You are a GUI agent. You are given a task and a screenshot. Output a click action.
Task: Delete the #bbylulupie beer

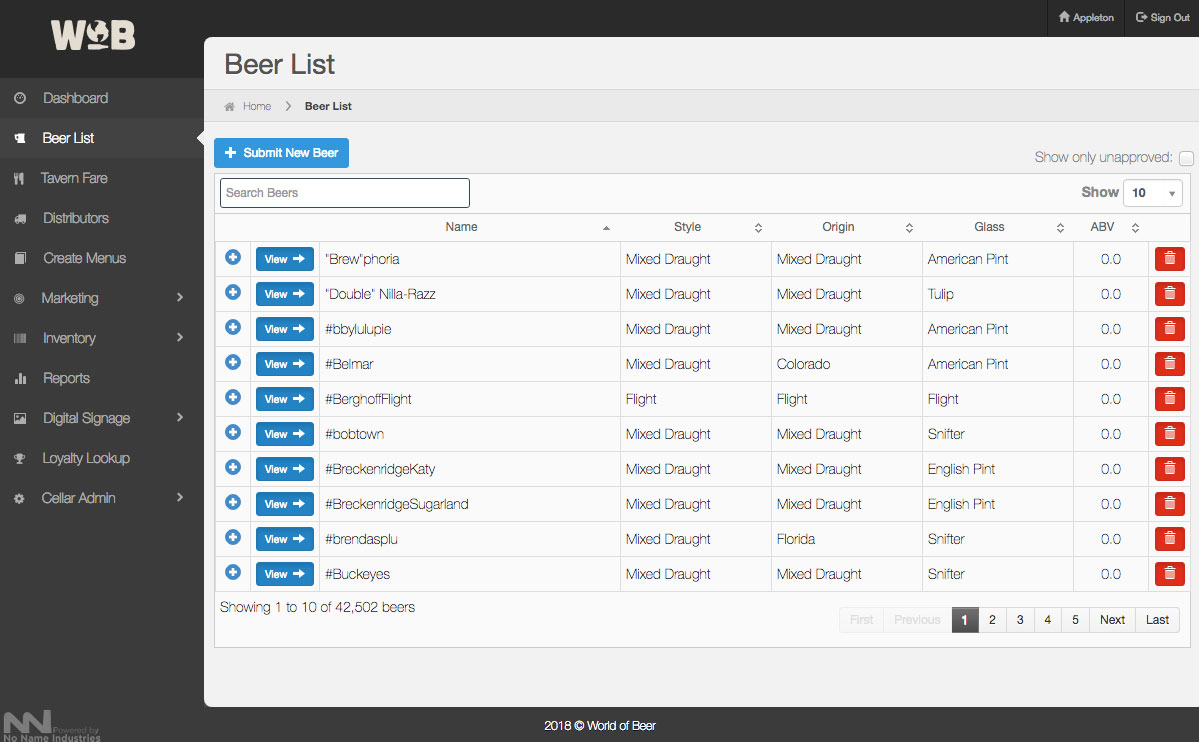coord(1169,329)
